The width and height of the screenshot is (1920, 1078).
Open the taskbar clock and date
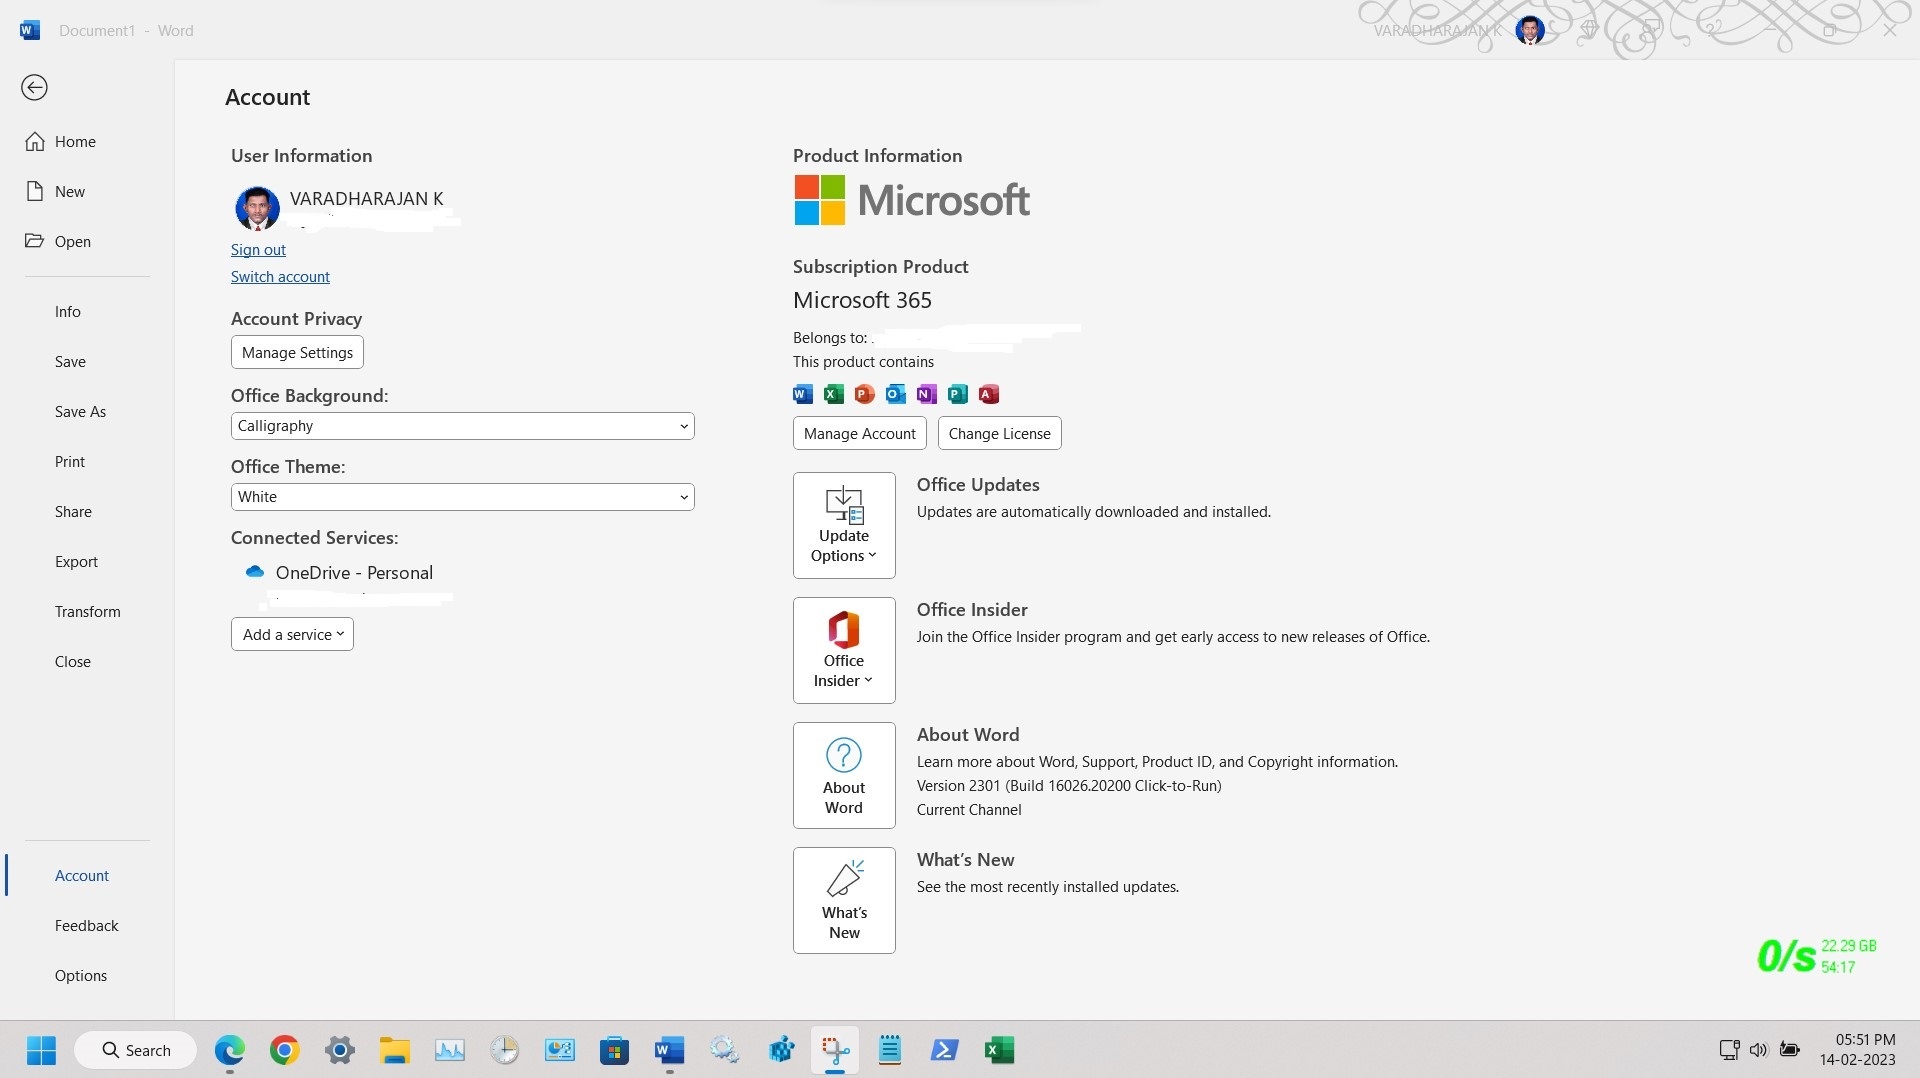click(x=1858, y=1050)
